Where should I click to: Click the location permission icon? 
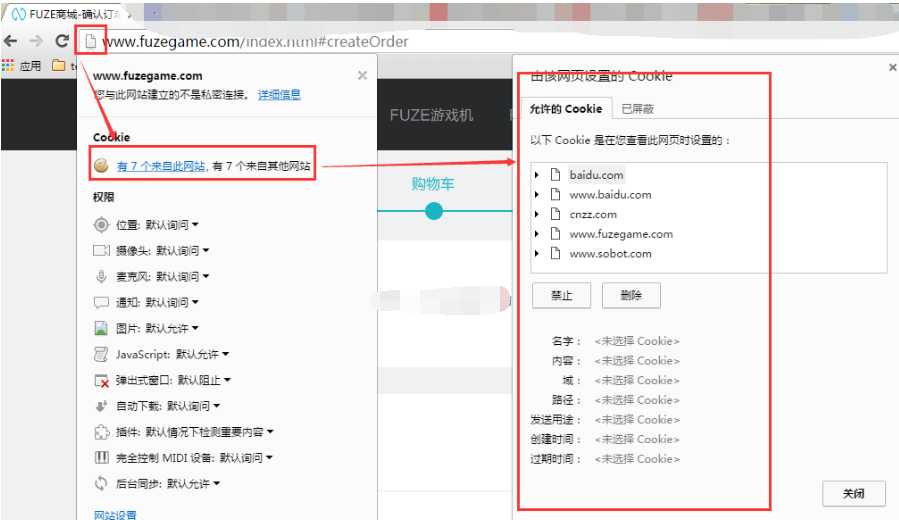[x=101, y=225]
